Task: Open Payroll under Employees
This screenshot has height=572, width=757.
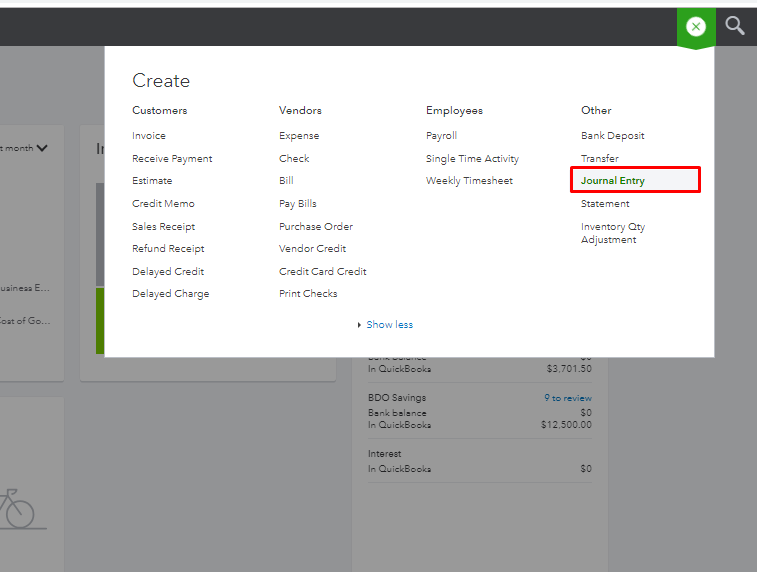Action: (441, 136)
